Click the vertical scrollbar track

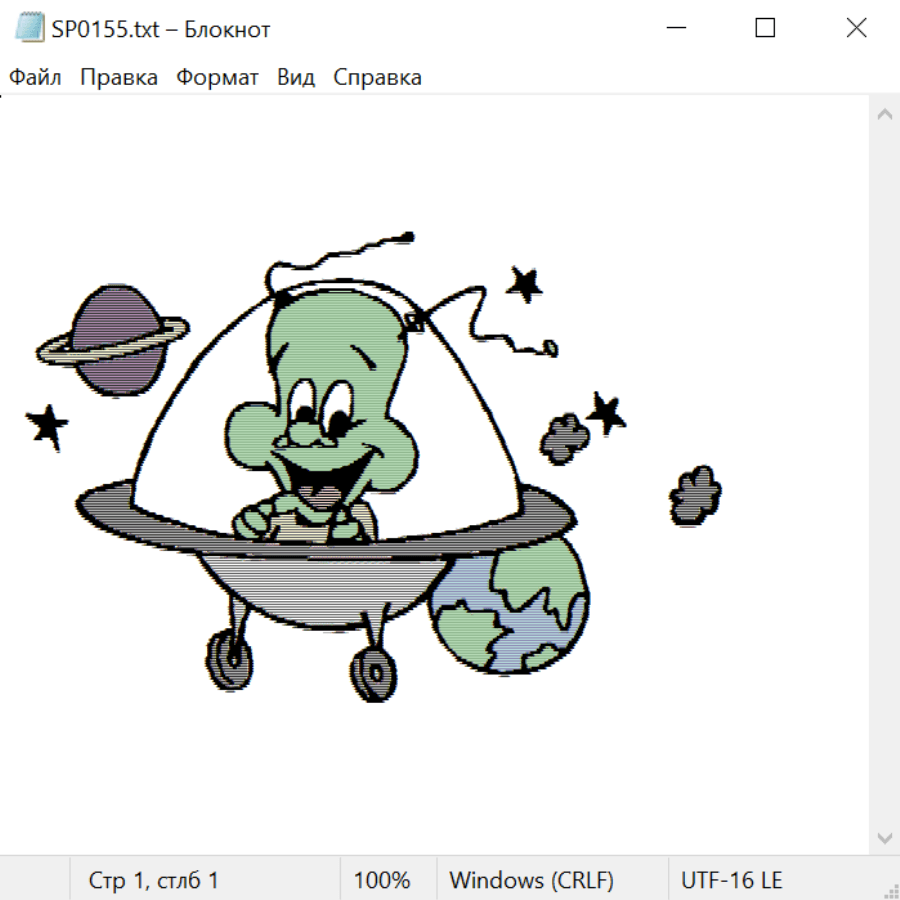[884, 475]
